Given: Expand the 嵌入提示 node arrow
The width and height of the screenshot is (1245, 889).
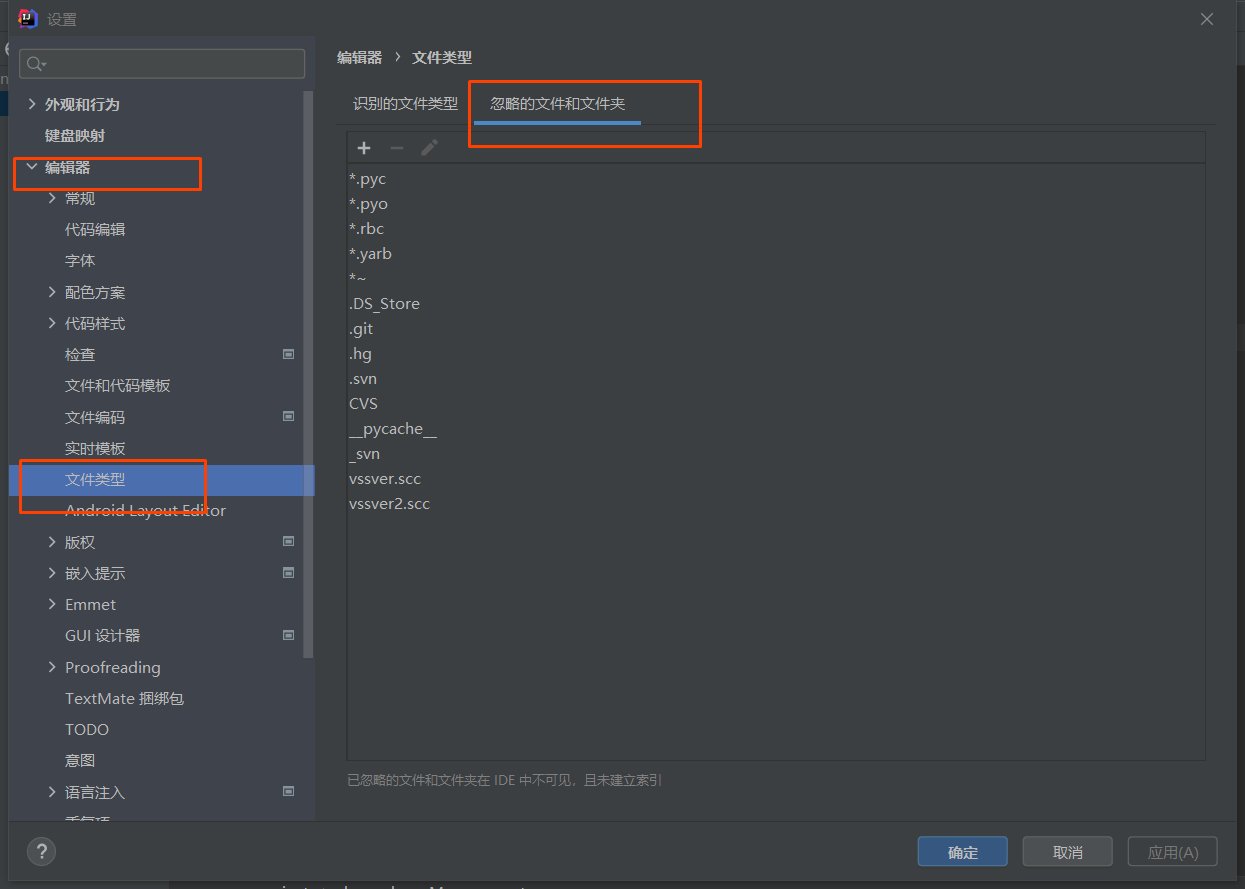Looking at the screenshot, I should pyautogui.click(x=52, y=573).
